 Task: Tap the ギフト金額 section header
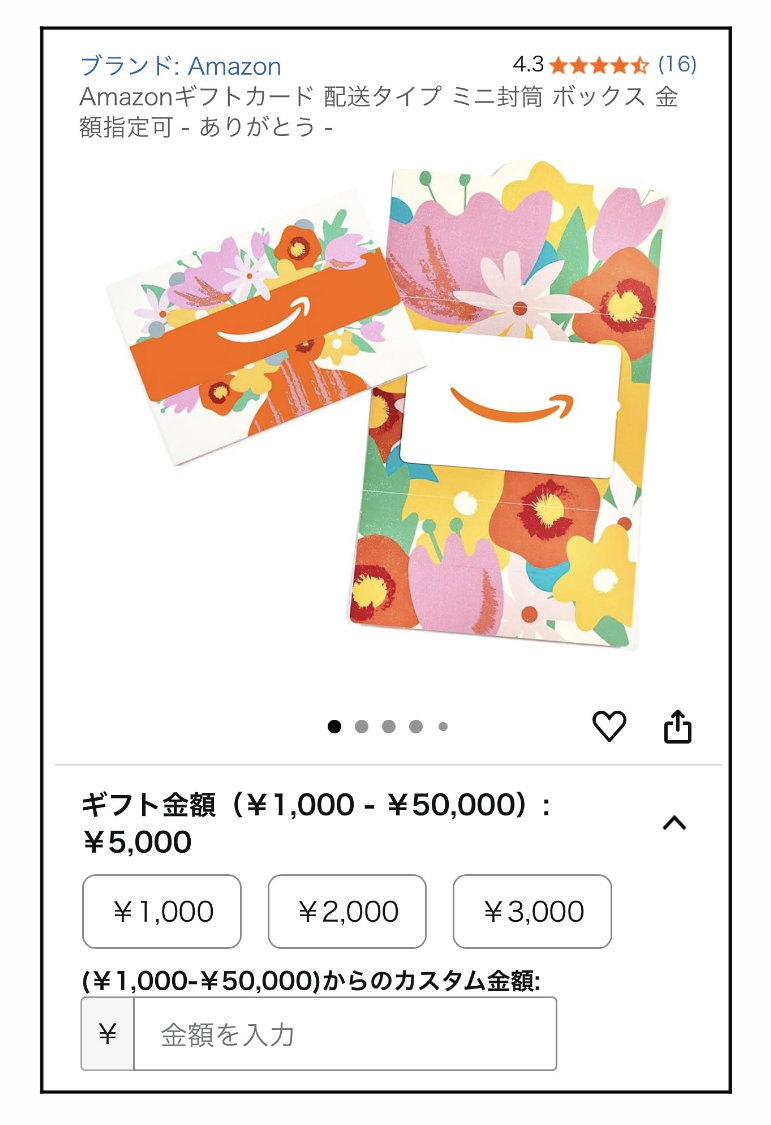coord(316,823)
